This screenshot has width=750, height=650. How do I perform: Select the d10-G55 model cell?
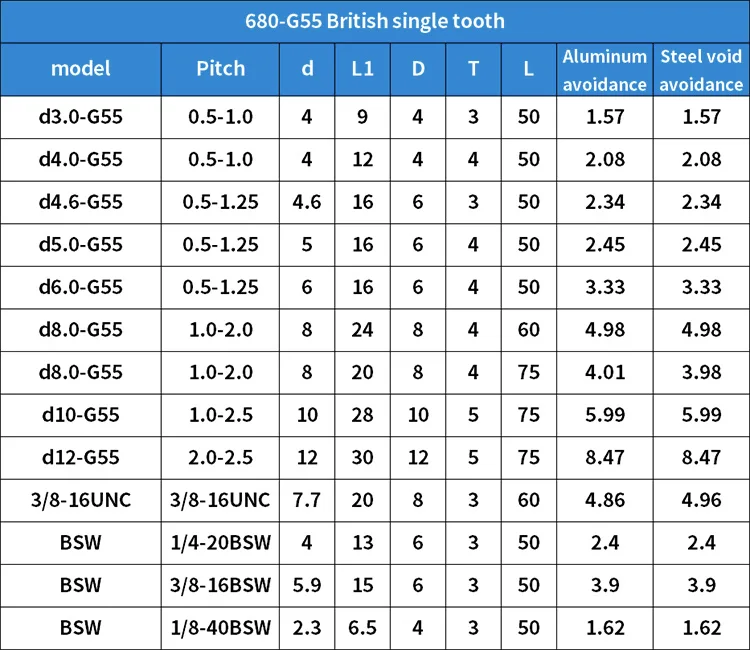80,415
